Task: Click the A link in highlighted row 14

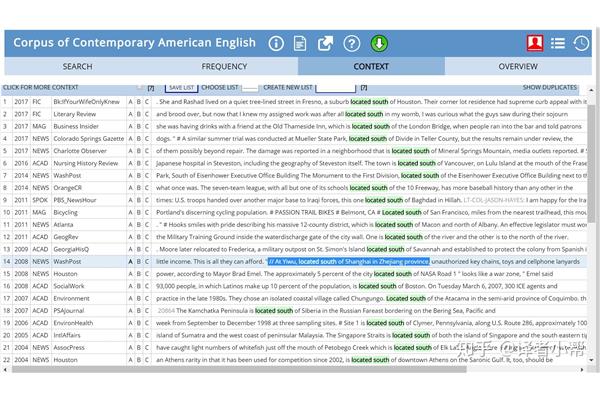Action: [x=130, y=261]
